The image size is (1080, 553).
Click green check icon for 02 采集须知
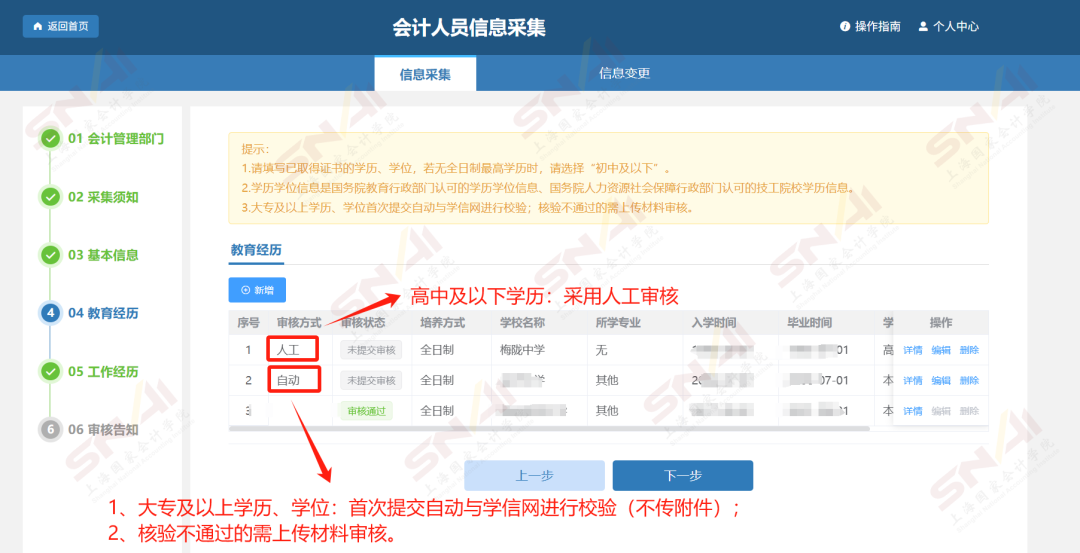50,197
